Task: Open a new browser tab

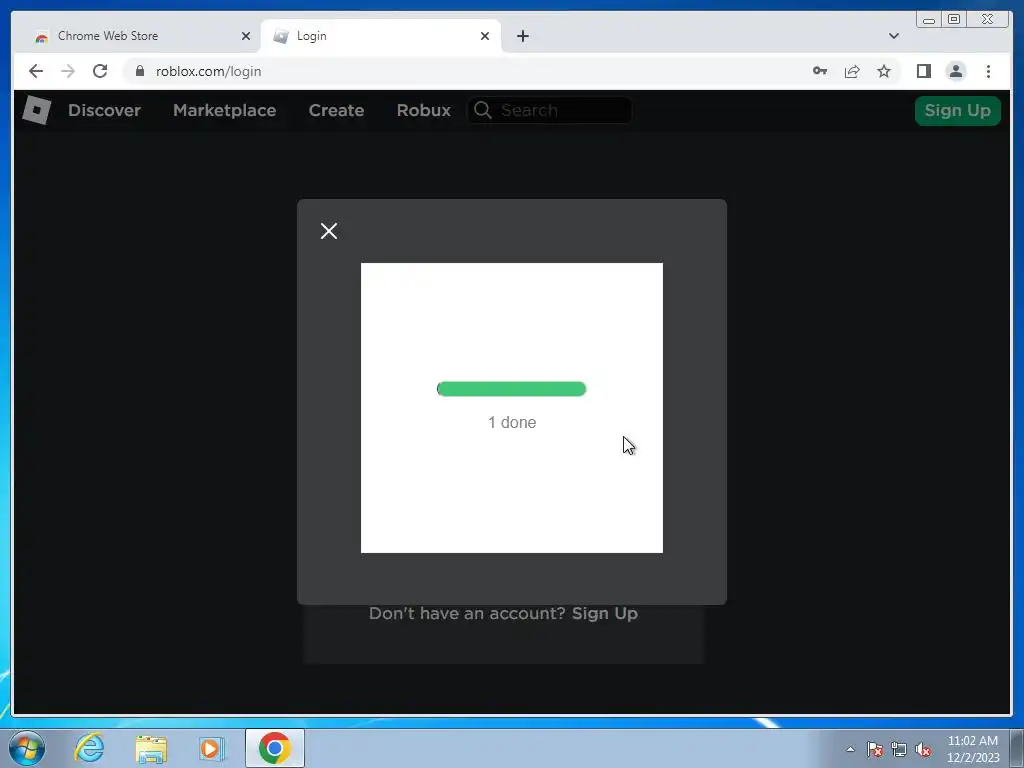Action: (x=522, y=36)
